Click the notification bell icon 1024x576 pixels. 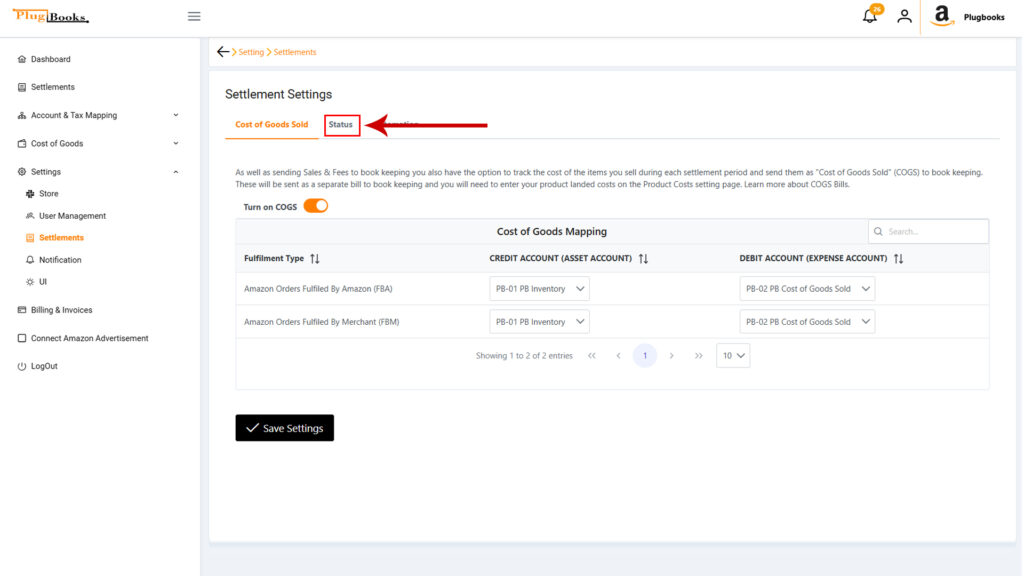tap(869, 15)
